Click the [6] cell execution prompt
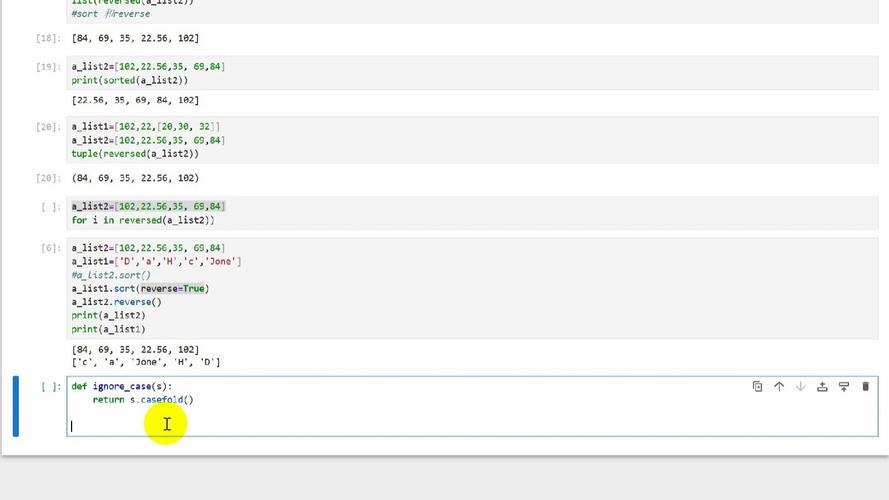This screenshot has width=889, height=500. click(50, 248)
